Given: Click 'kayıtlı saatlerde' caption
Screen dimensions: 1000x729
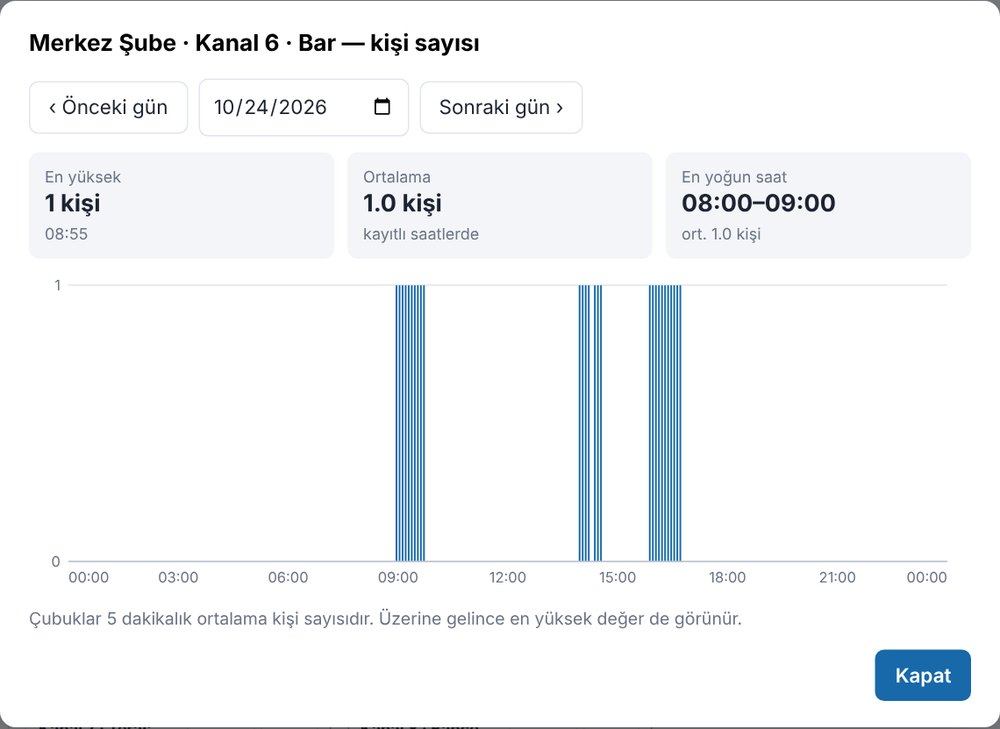Looking at the screenshot, I should coord(421,234).
